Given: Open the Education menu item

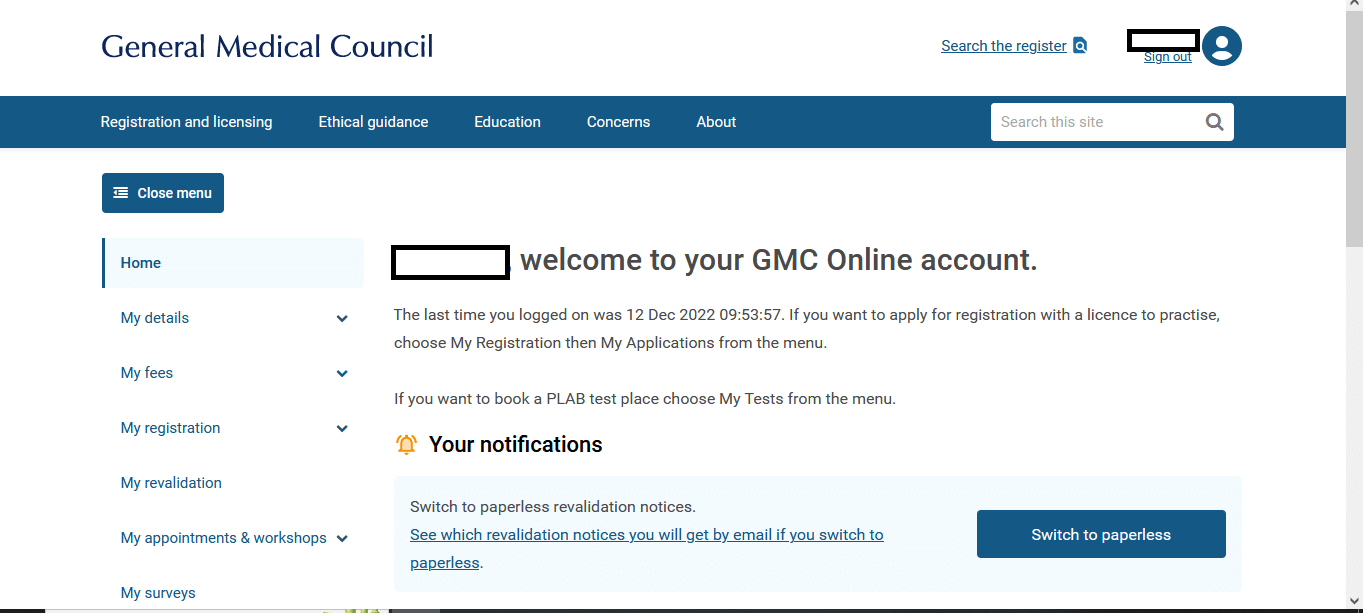Looking at the screenshot, I should [x=507, y=122].
